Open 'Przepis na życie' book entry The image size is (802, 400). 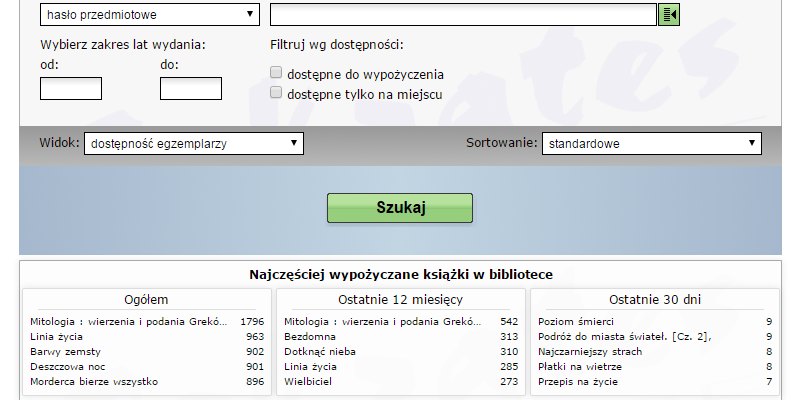pyautogui.click(x=578, y=382)
